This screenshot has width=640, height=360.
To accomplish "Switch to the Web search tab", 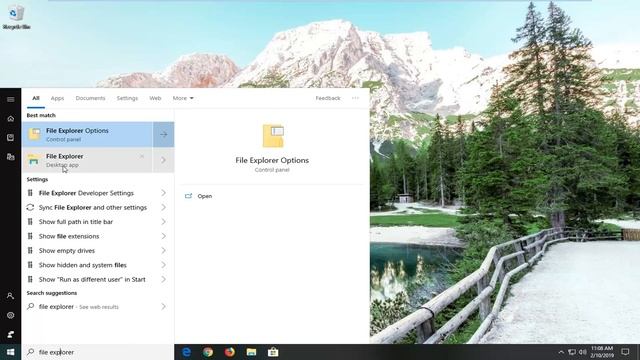I will [155, 98].
